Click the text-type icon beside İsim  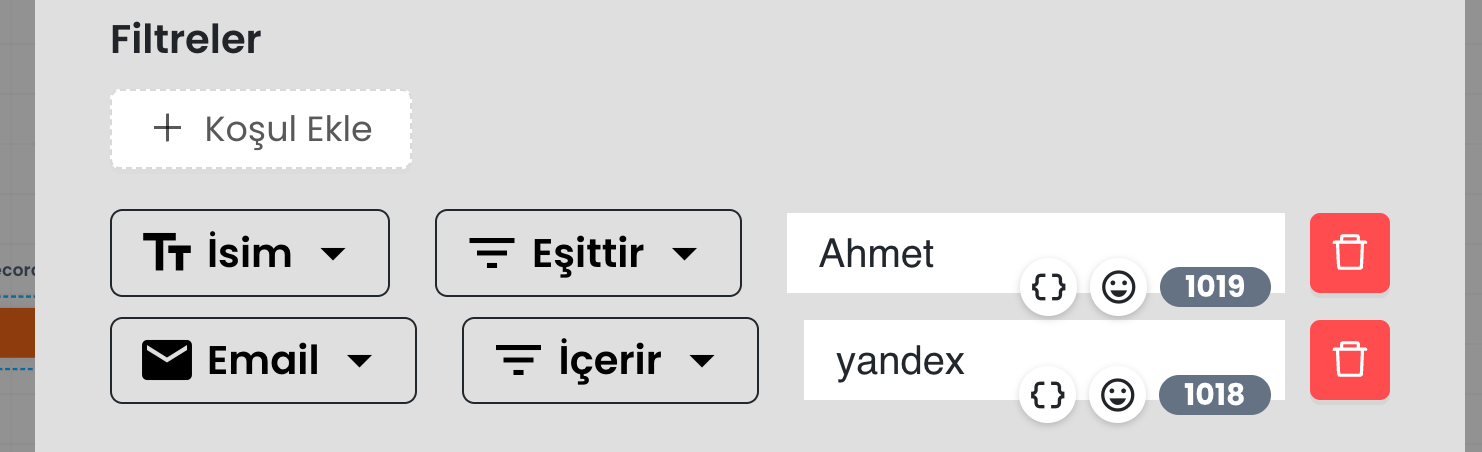166,253
